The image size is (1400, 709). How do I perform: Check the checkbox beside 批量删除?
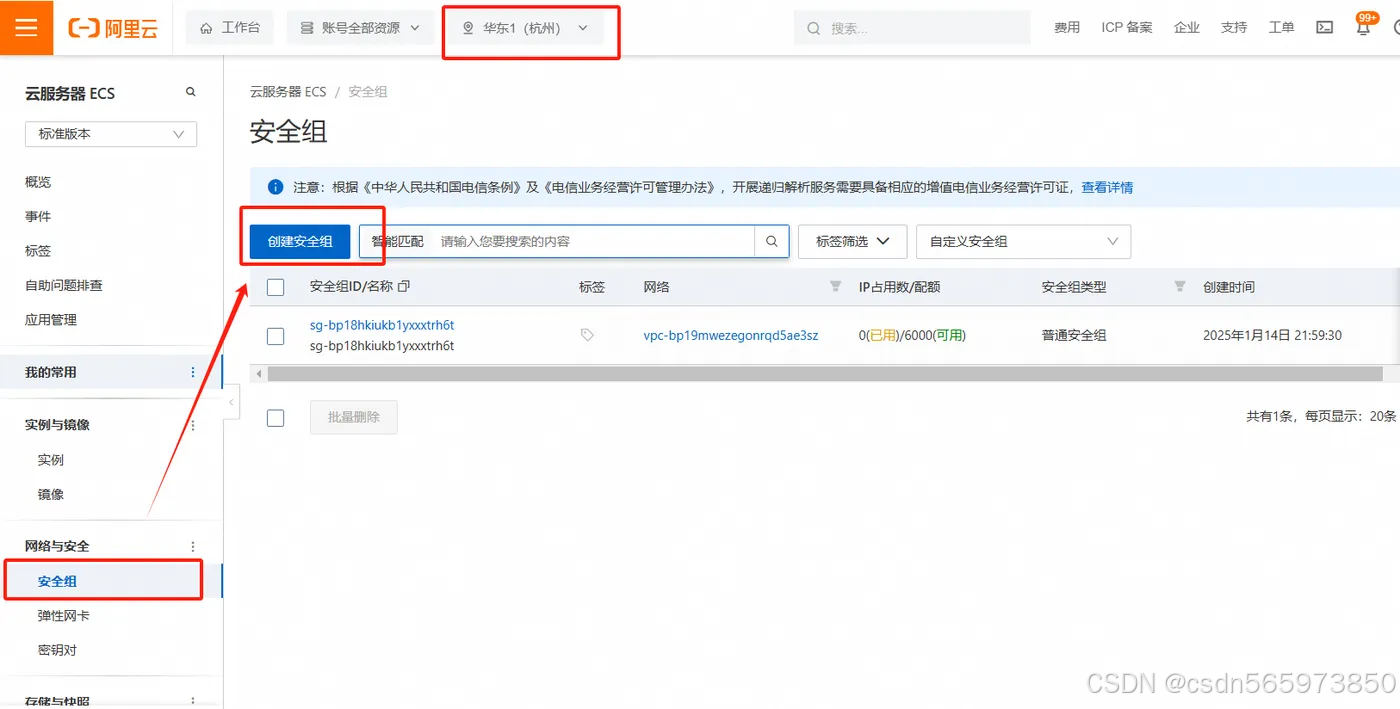275,418
